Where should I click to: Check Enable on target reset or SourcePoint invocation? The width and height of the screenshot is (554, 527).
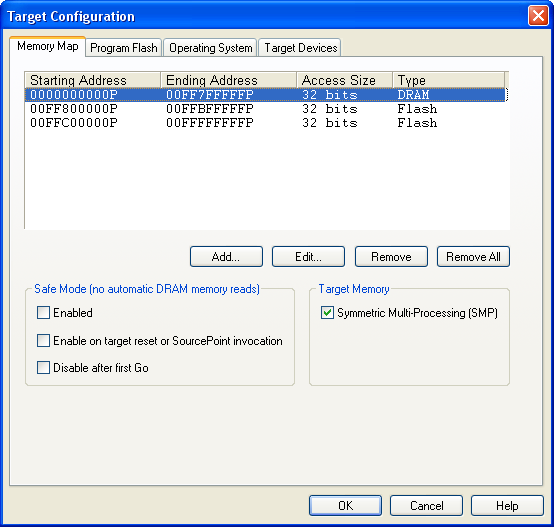(43, 341)
